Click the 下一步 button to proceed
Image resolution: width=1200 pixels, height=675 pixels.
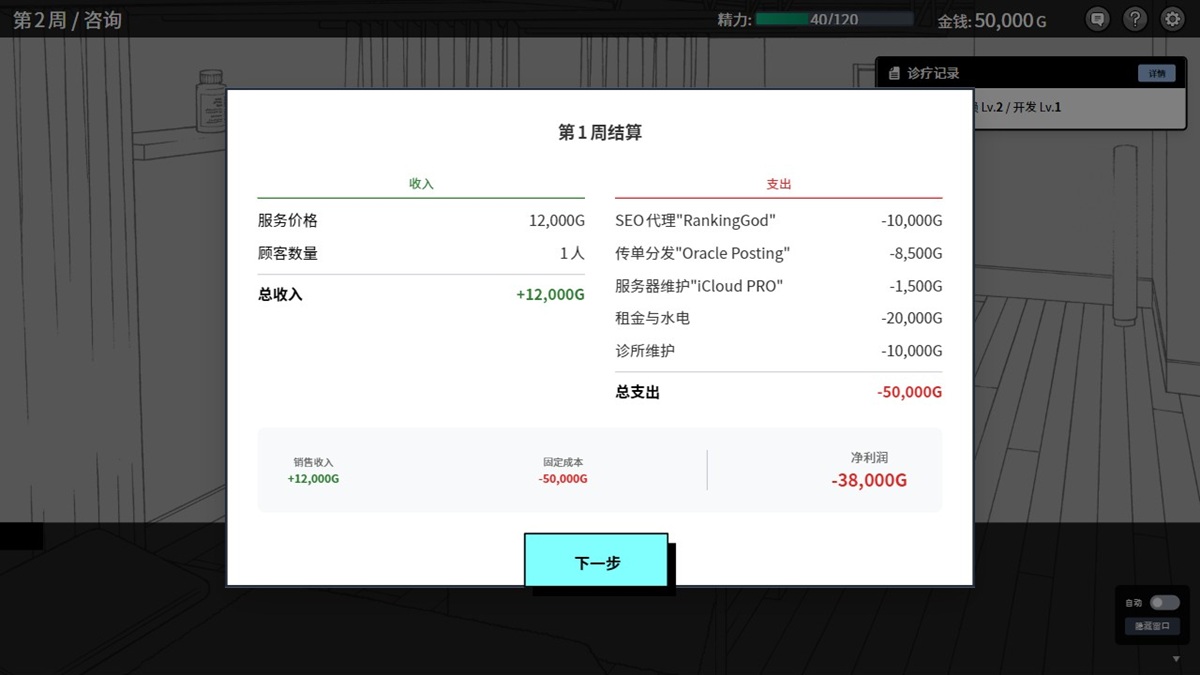point(597,563)
